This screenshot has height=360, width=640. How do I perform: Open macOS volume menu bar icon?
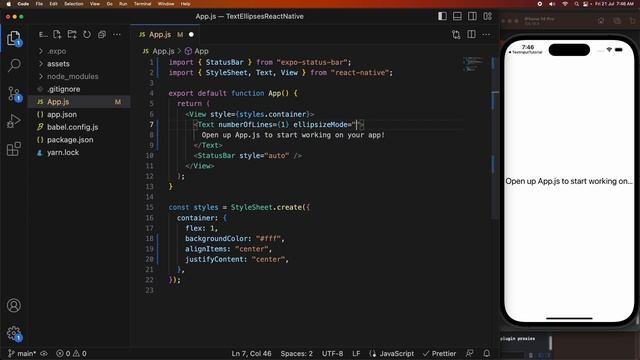[x=552, y=4]
